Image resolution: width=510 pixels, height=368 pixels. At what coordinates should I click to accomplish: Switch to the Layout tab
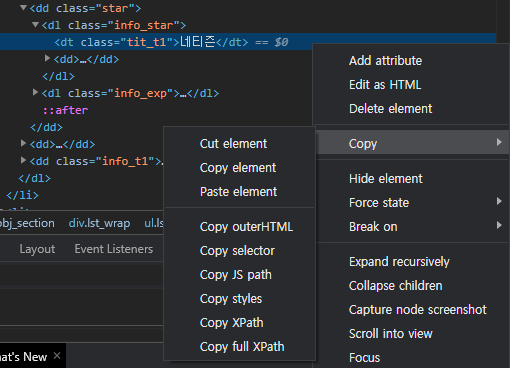click(37, 249)
